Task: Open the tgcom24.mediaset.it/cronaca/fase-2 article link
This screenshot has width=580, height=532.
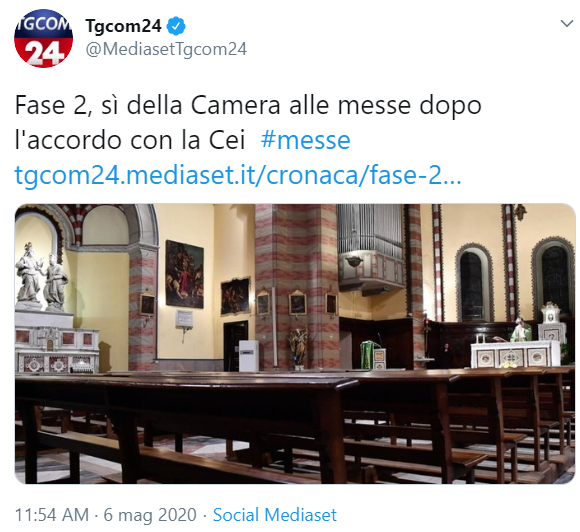Action: pyautogui.click(x=238, y=175)
